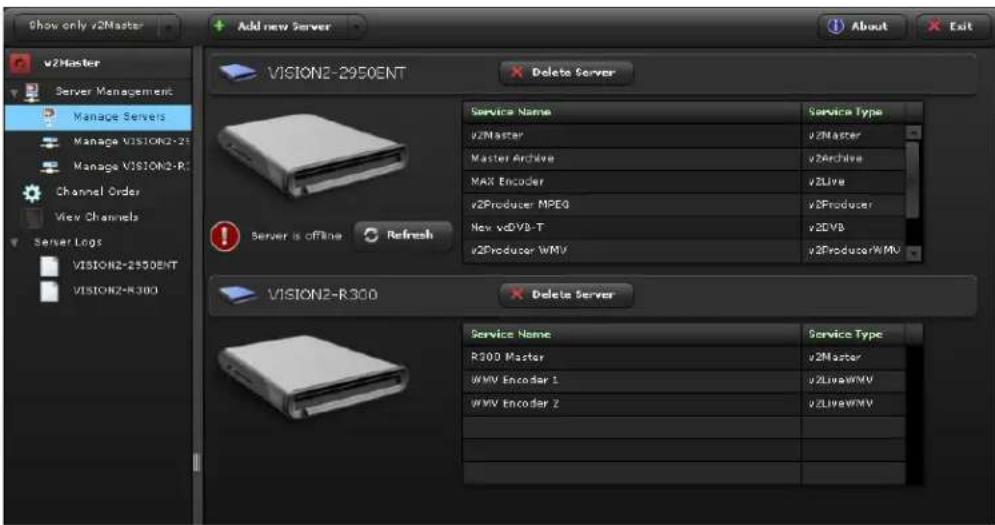Screen dimensions: 995x525
Task: Collapse the Server Management tree node
Action: (14, 93)
